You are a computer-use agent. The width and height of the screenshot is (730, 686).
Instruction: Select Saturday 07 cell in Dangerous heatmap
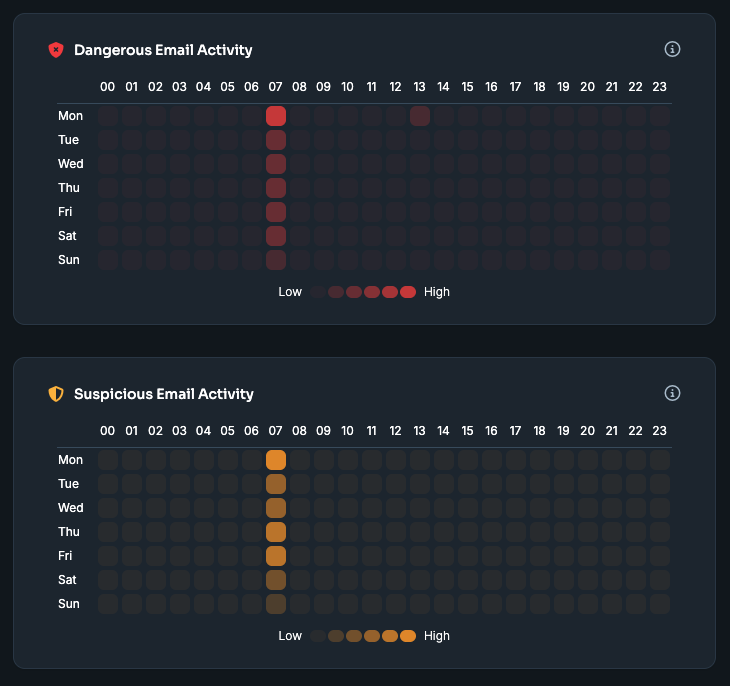276,236
